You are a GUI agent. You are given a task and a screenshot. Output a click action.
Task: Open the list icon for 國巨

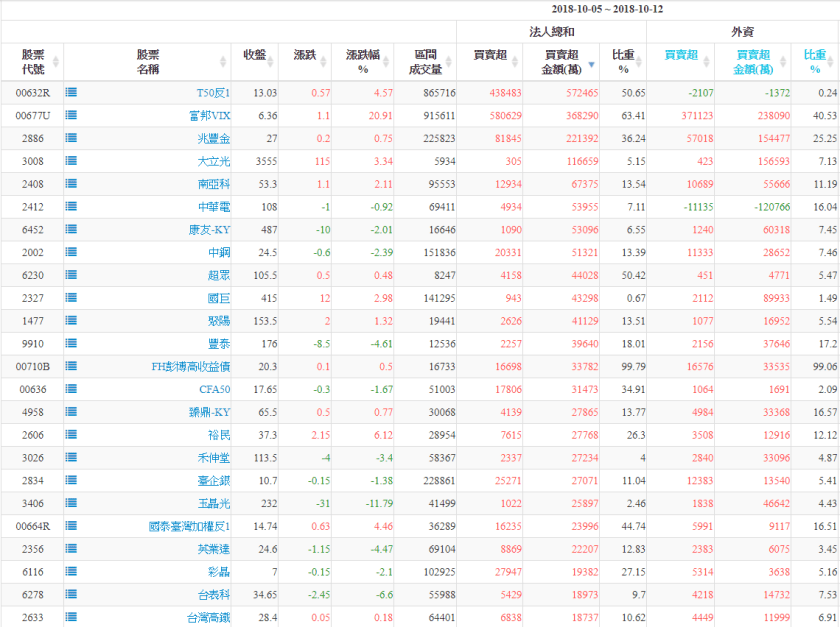(x=72, y=297)
